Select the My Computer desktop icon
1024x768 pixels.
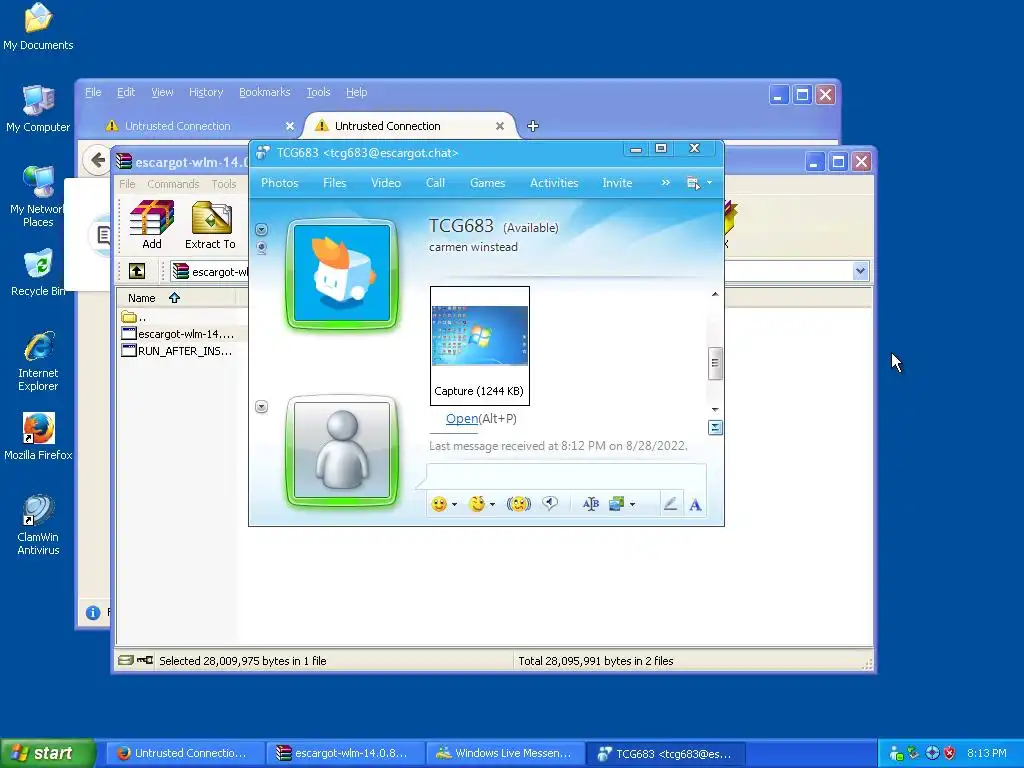click(38, 109)
